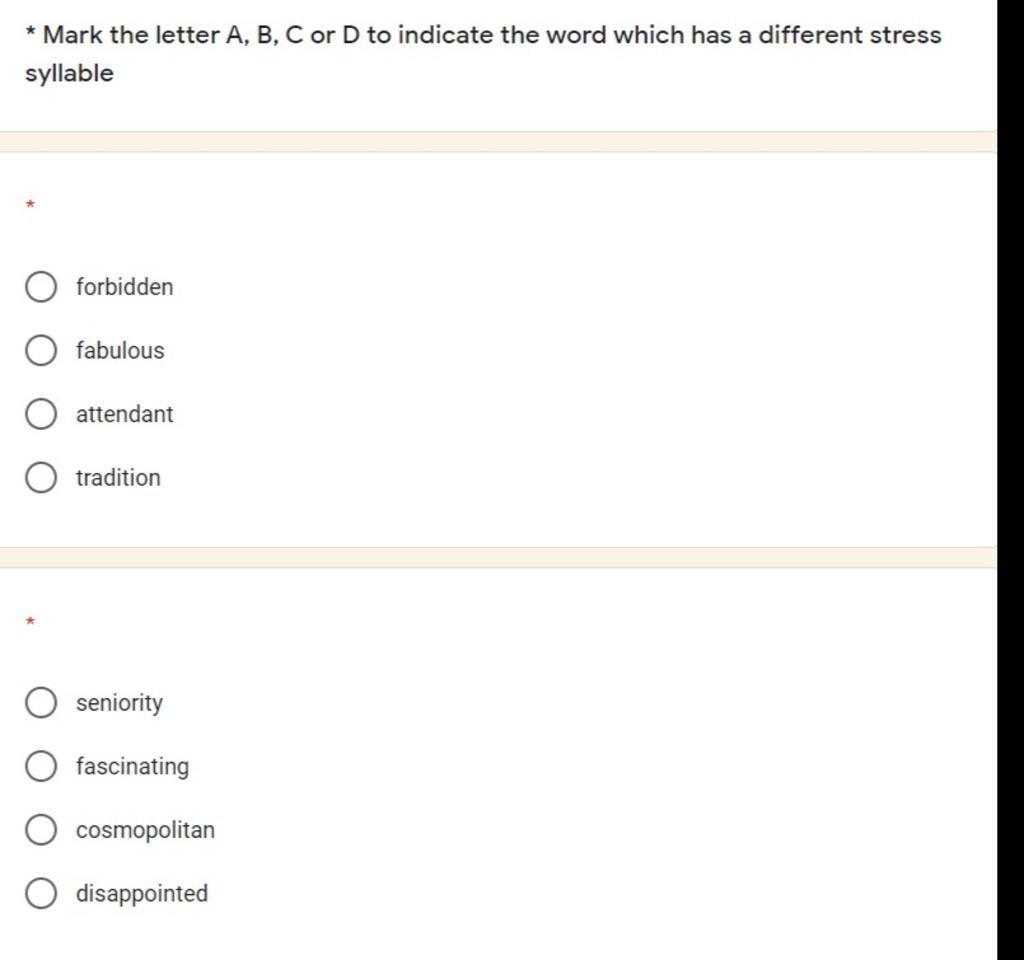Select the radio circle next to forbidden

tap(40, 287)
